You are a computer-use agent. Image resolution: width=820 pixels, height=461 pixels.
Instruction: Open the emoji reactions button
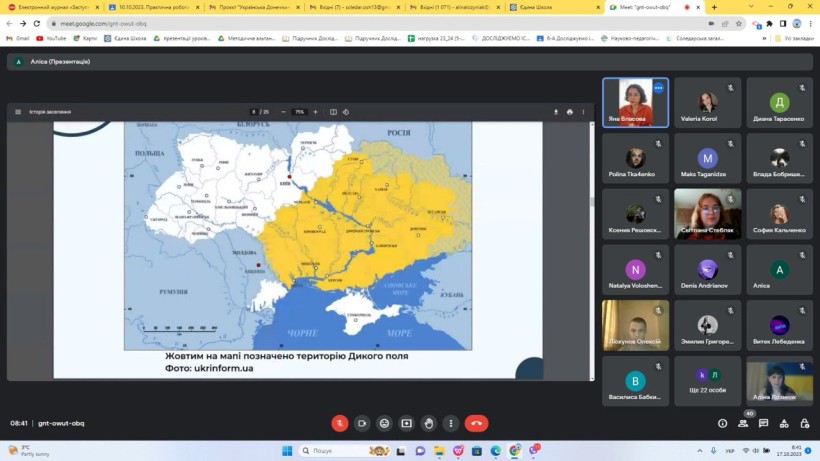click(x=384, y=423)
